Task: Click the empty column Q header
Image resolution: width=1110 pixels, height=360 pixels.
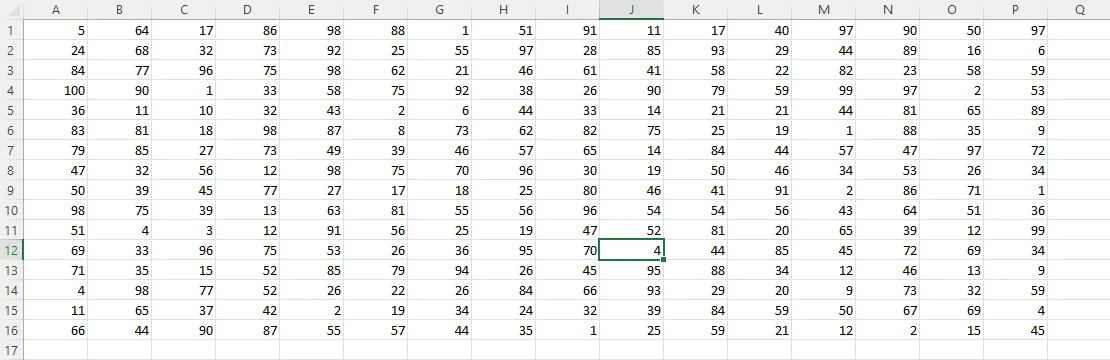Action: point(1079,10)
